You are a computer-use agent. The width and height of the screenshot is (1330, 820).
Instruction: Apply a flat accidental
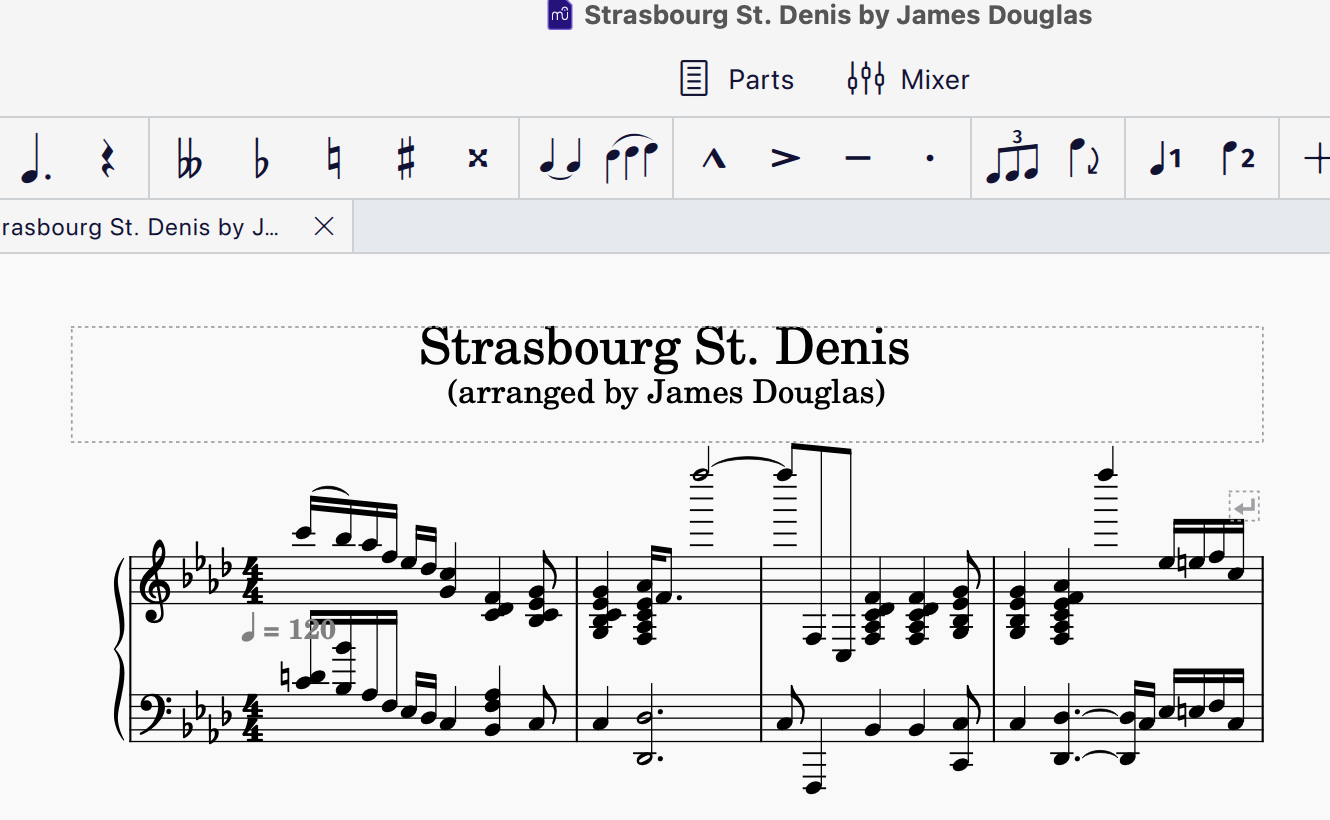click(260, 158)
